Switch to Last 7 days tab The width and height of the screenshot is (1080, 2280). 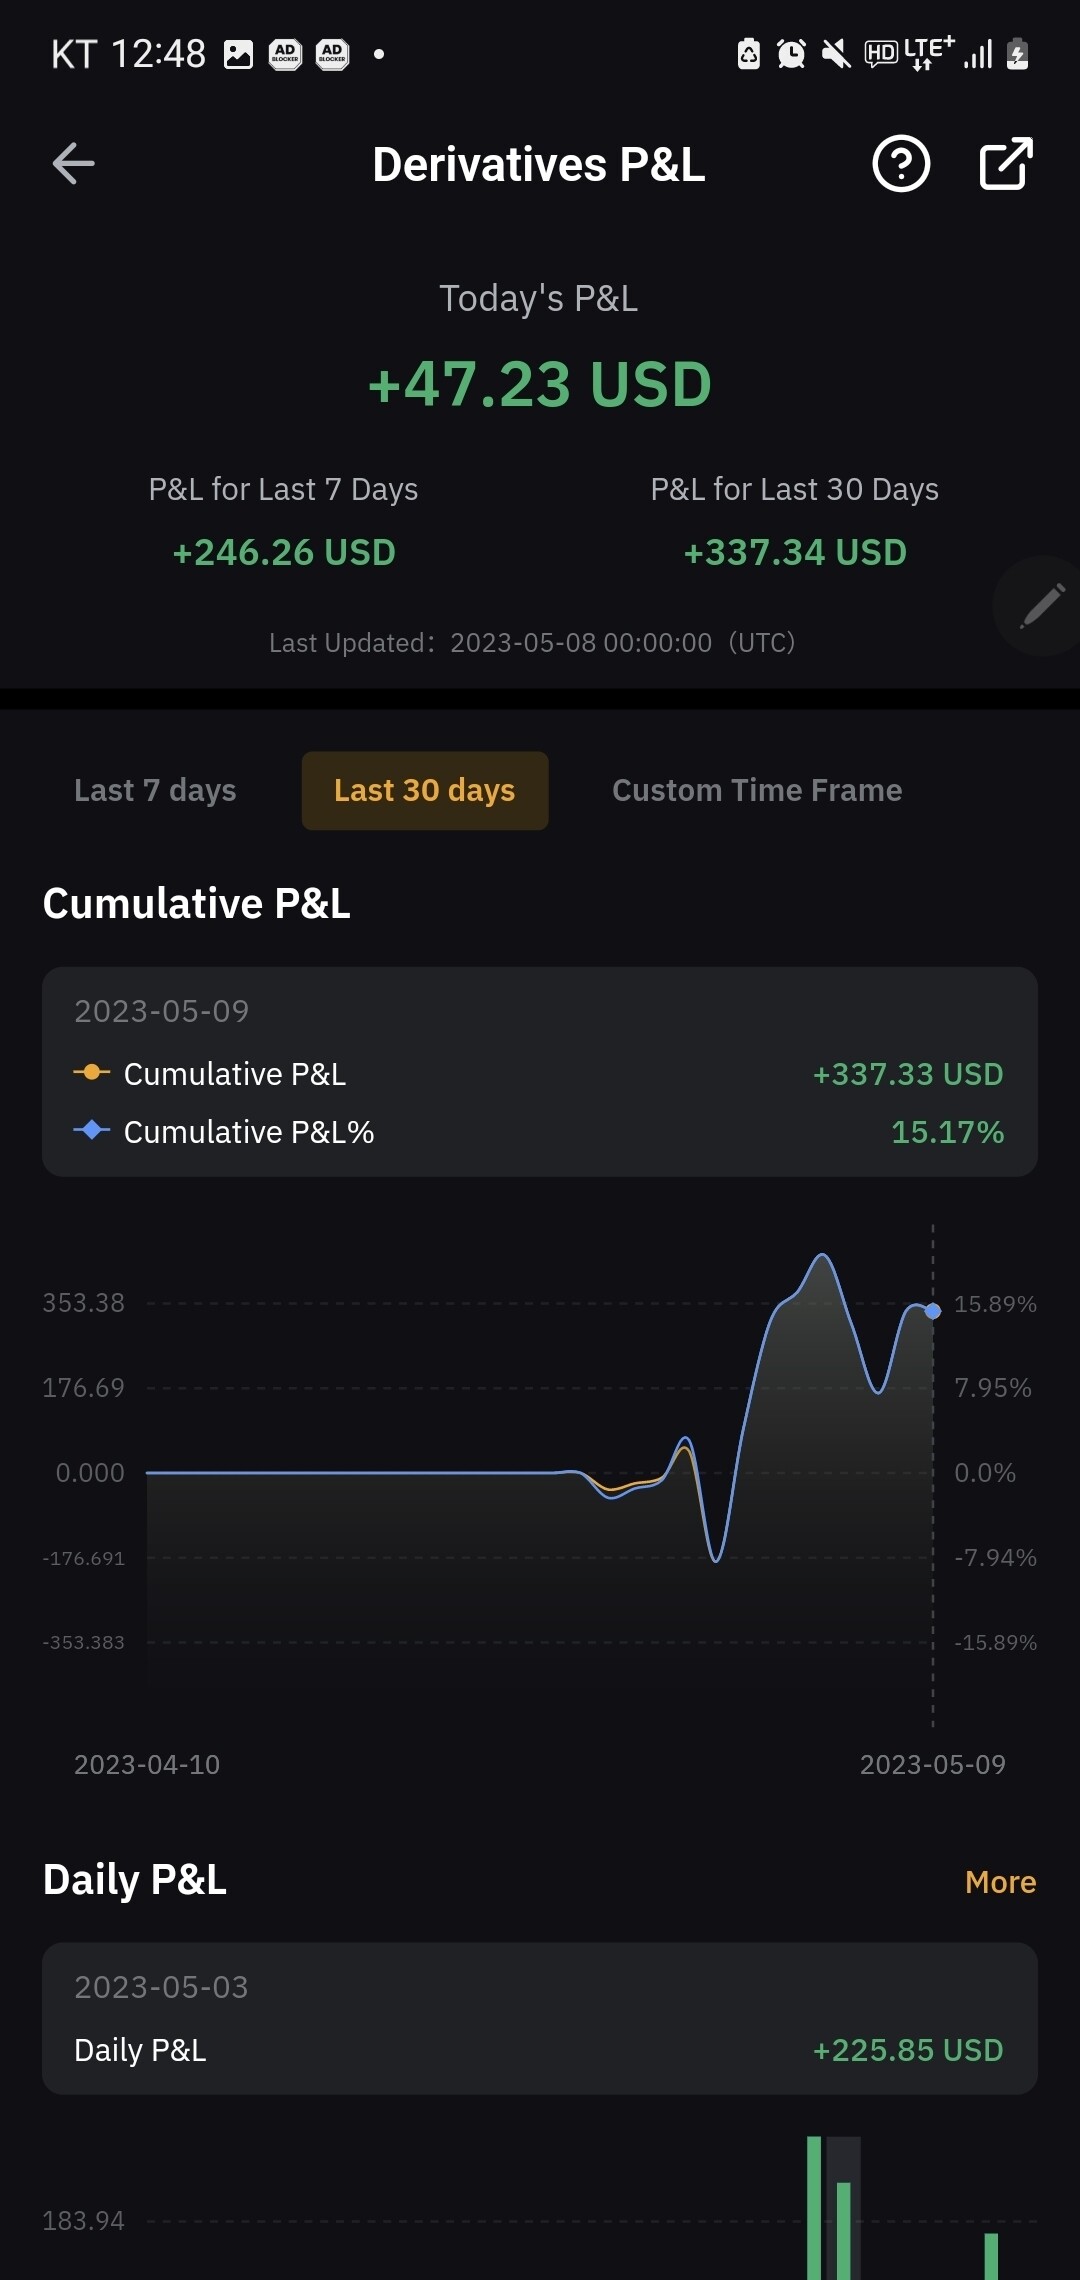(155, 791)
